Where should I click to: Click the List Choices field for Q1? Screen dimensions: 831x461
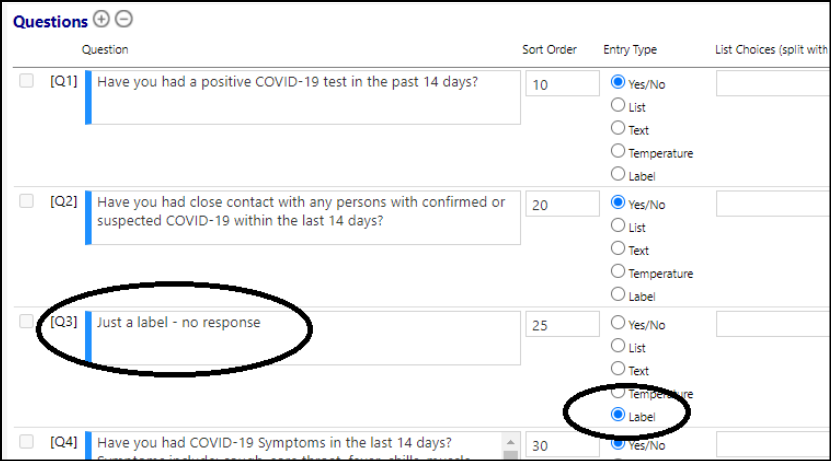click(x=773, y=84)
